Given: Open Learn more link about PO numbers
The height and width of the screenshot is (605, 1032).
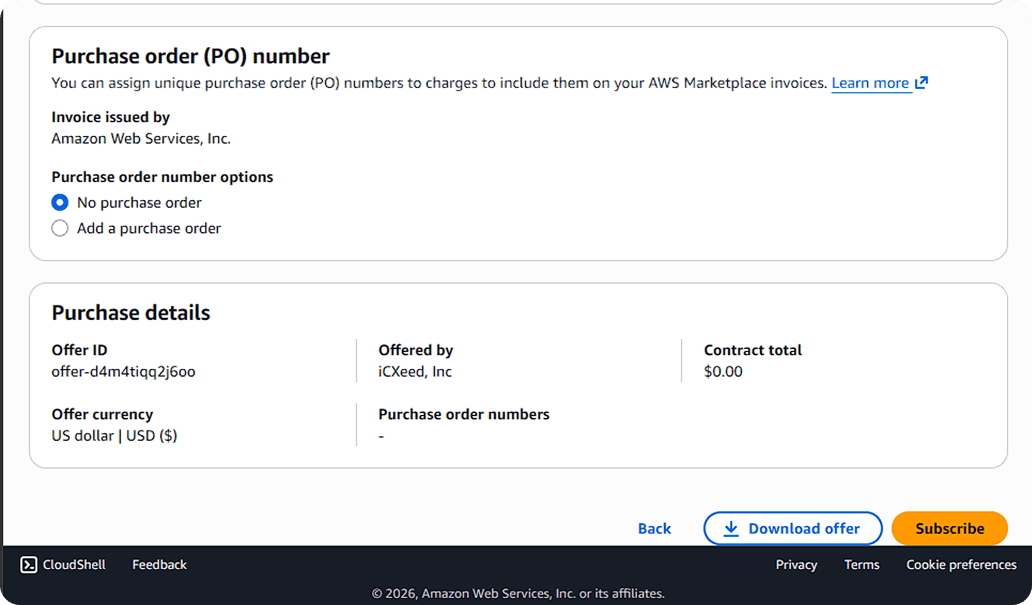Looking at the screenshot, I should 870,83.
